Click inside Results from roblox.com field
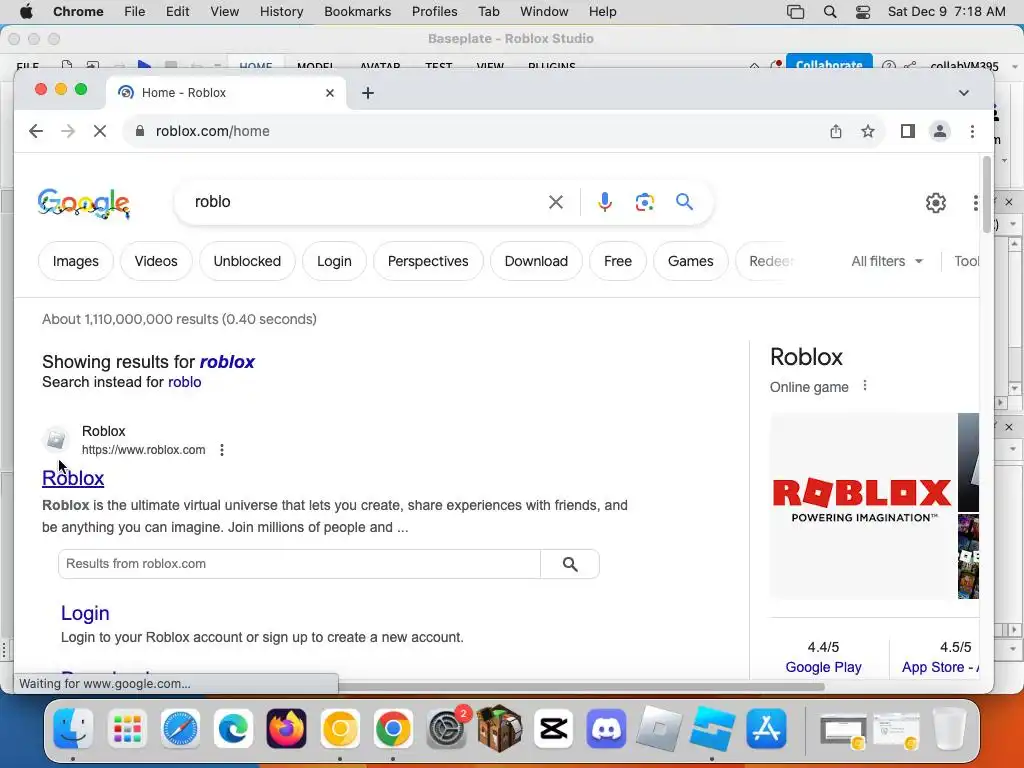The width and height of the screenshot is (1024, 768). click(x=299, y=564)
